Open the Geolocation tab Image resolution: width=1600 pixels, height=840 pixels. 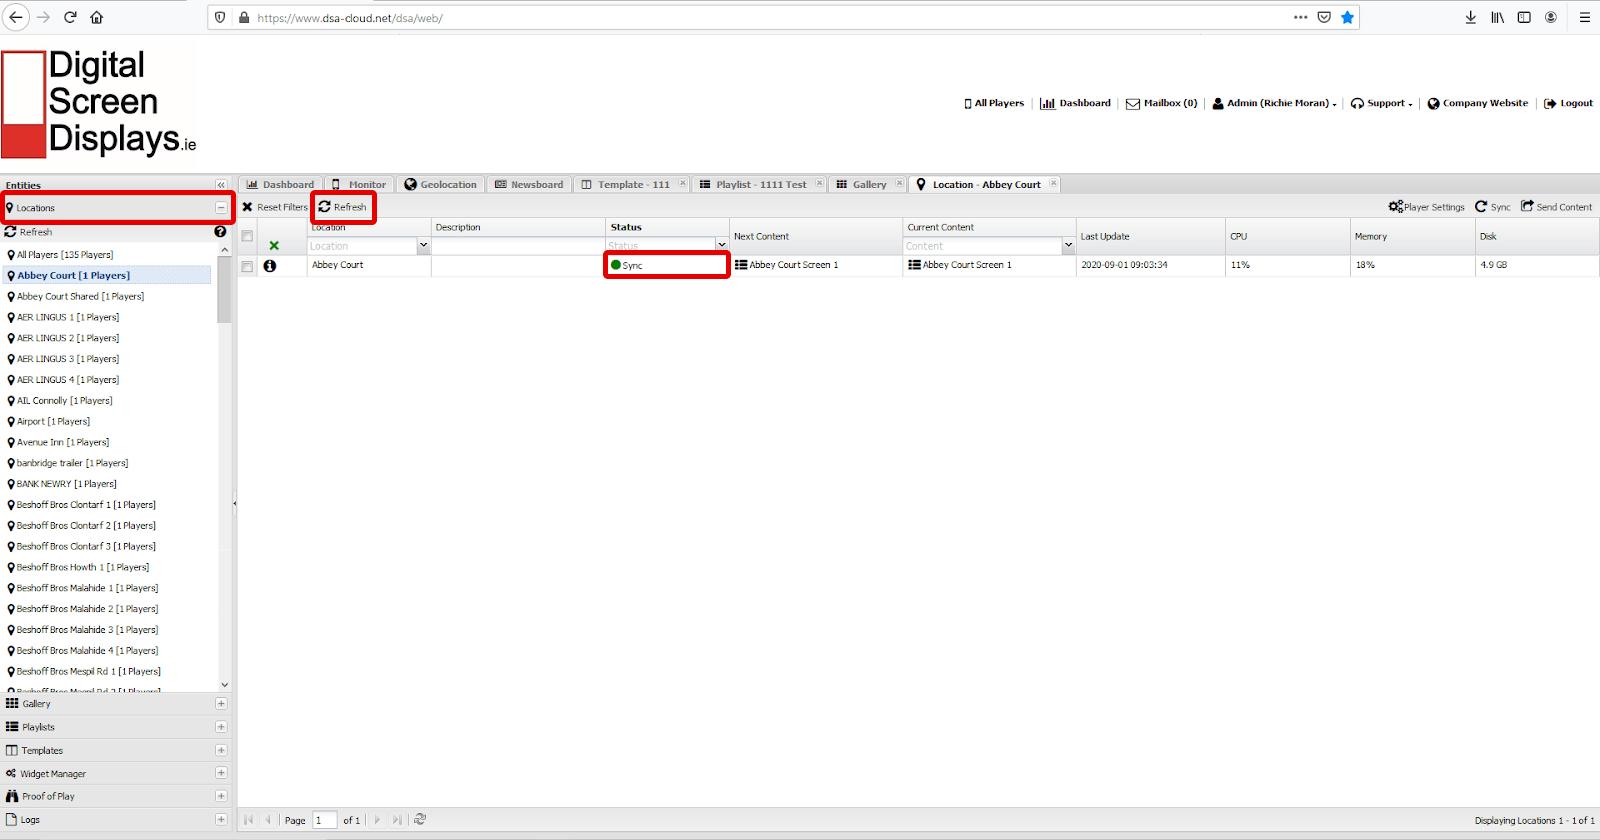coord(441,184)
